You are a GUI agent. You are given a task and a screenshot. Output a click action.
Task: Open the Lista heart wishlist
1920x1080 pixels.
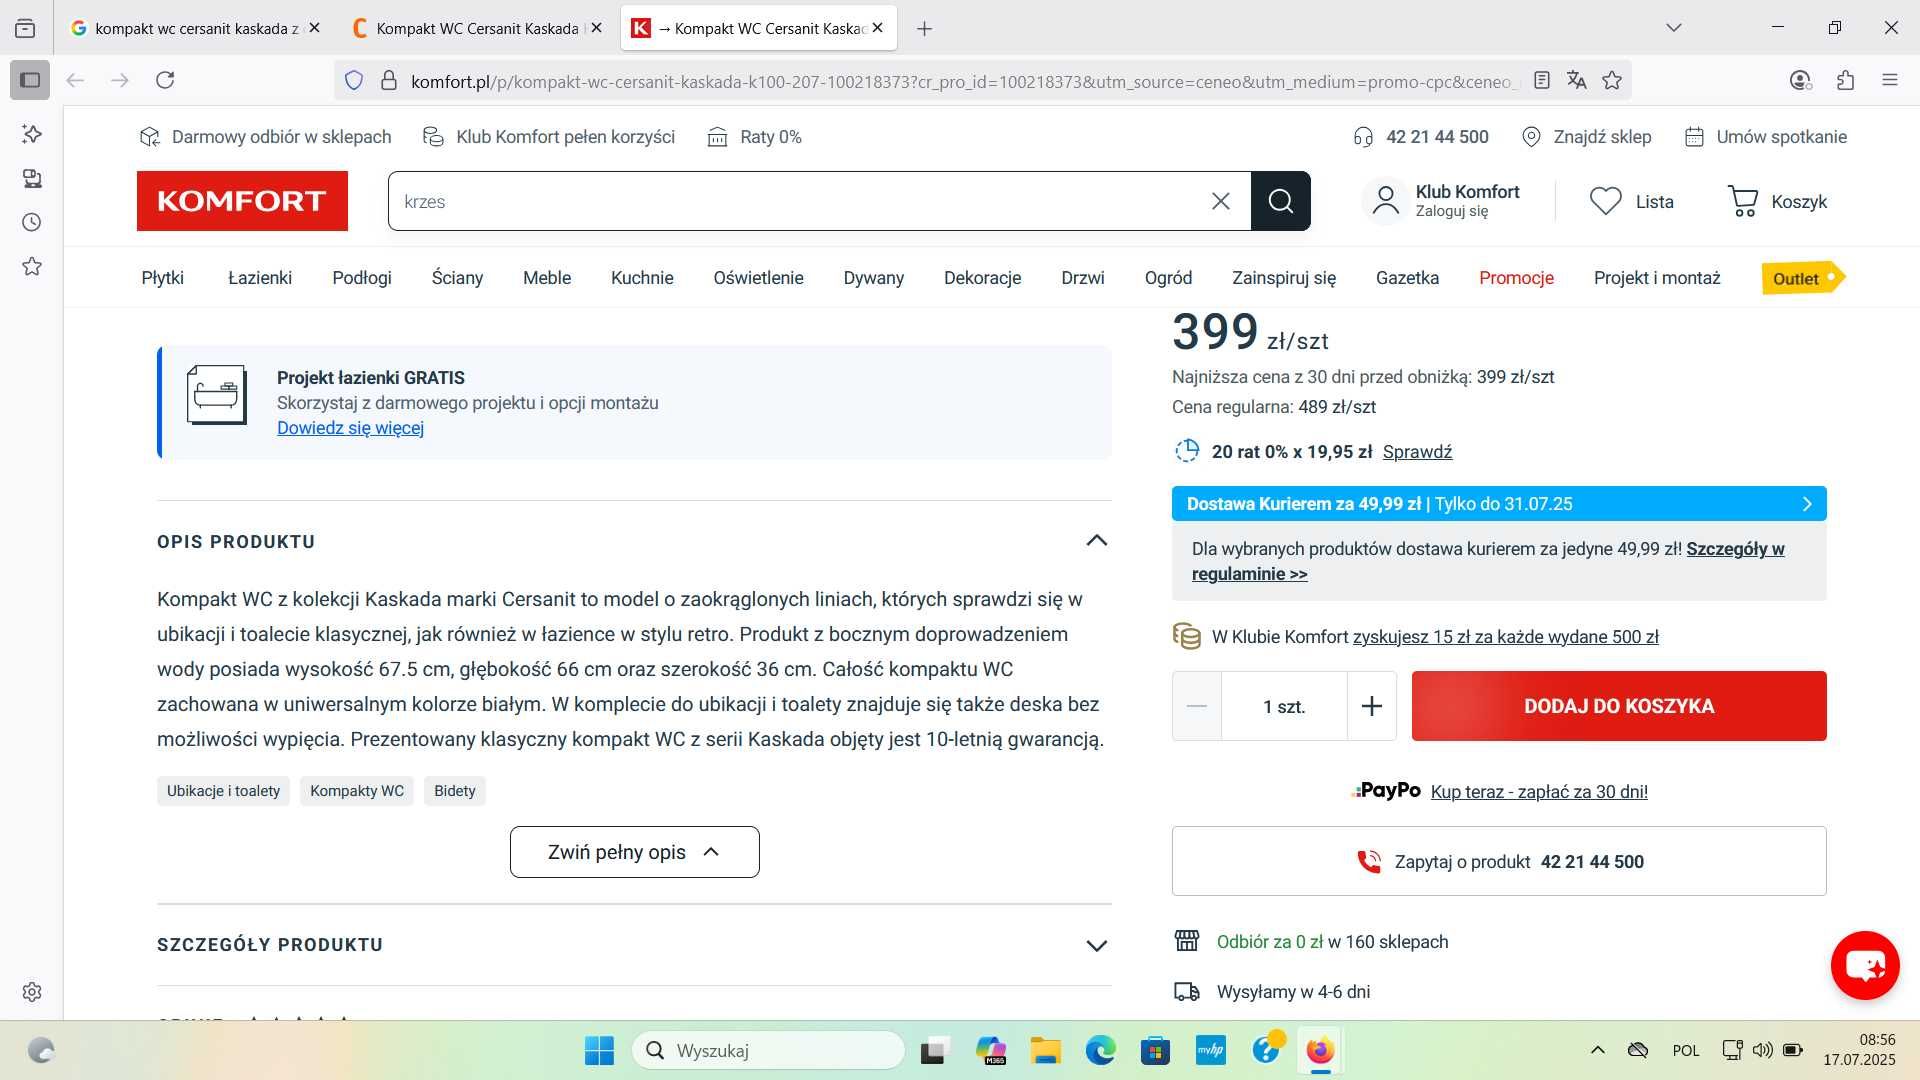pyautogui.click(x=1631, y=201)
